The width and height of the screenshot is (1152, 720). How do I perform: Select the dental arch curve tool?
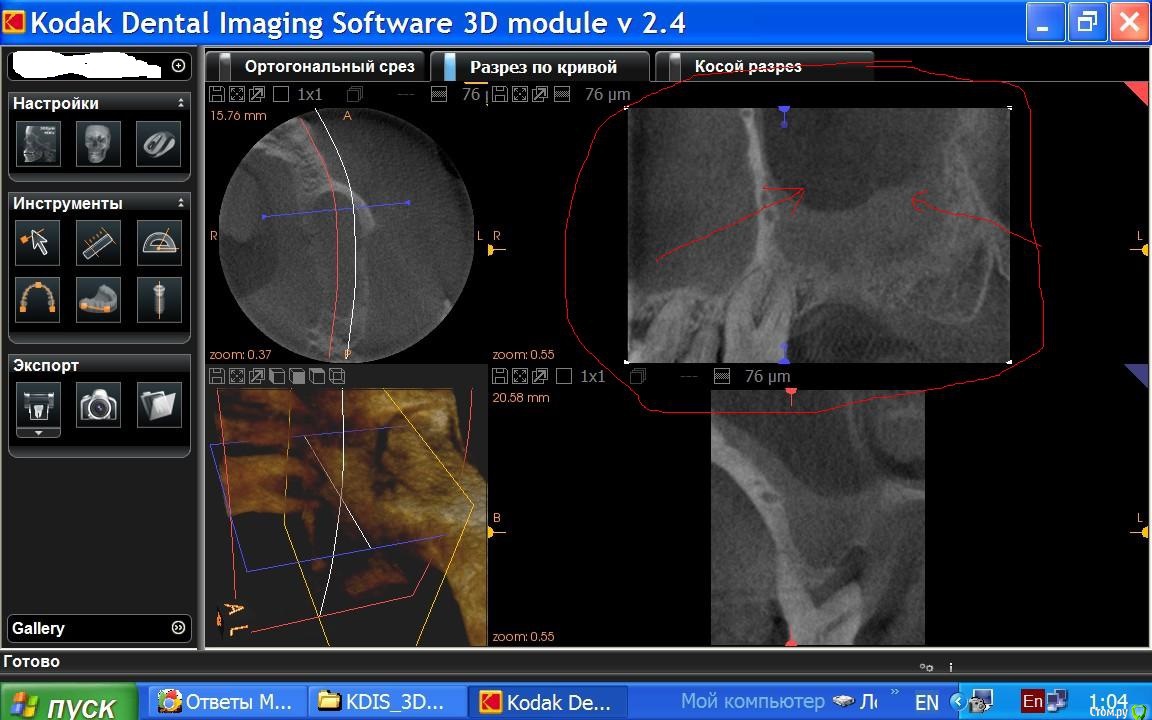[x=38, y=299]
